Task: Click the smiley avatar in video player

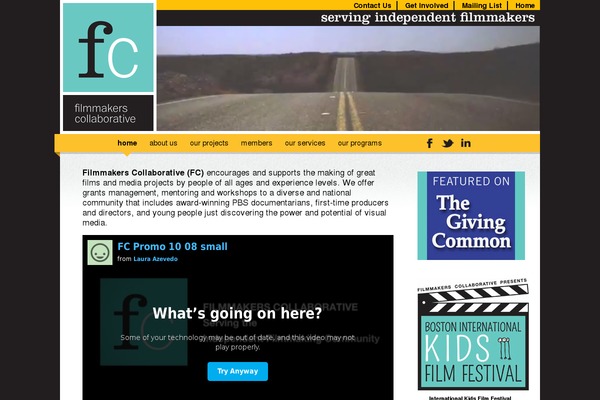Action: tap(99, 252)
